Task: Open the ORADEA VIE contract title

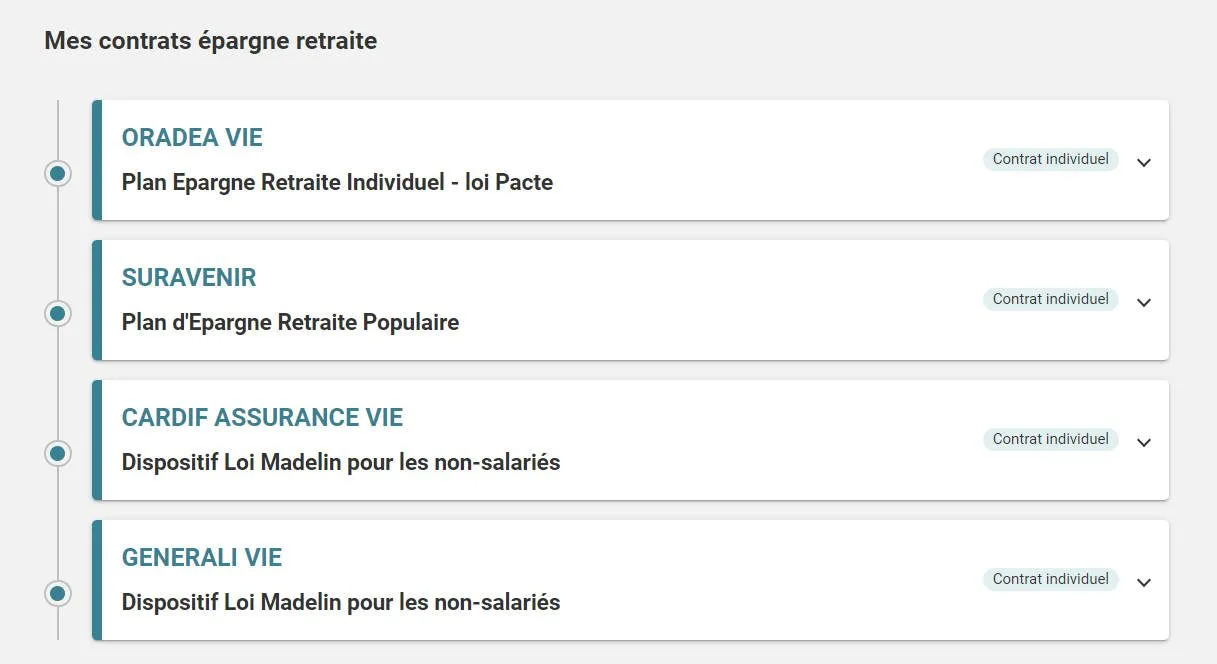Action: pyautogui.click(x=192, y=138)
